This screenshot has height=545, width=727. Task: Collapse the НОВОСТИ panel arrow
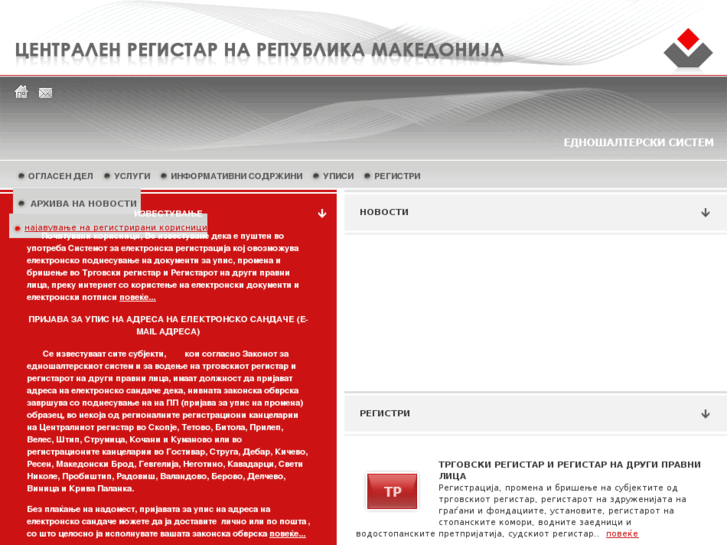[x=705, y=212]
